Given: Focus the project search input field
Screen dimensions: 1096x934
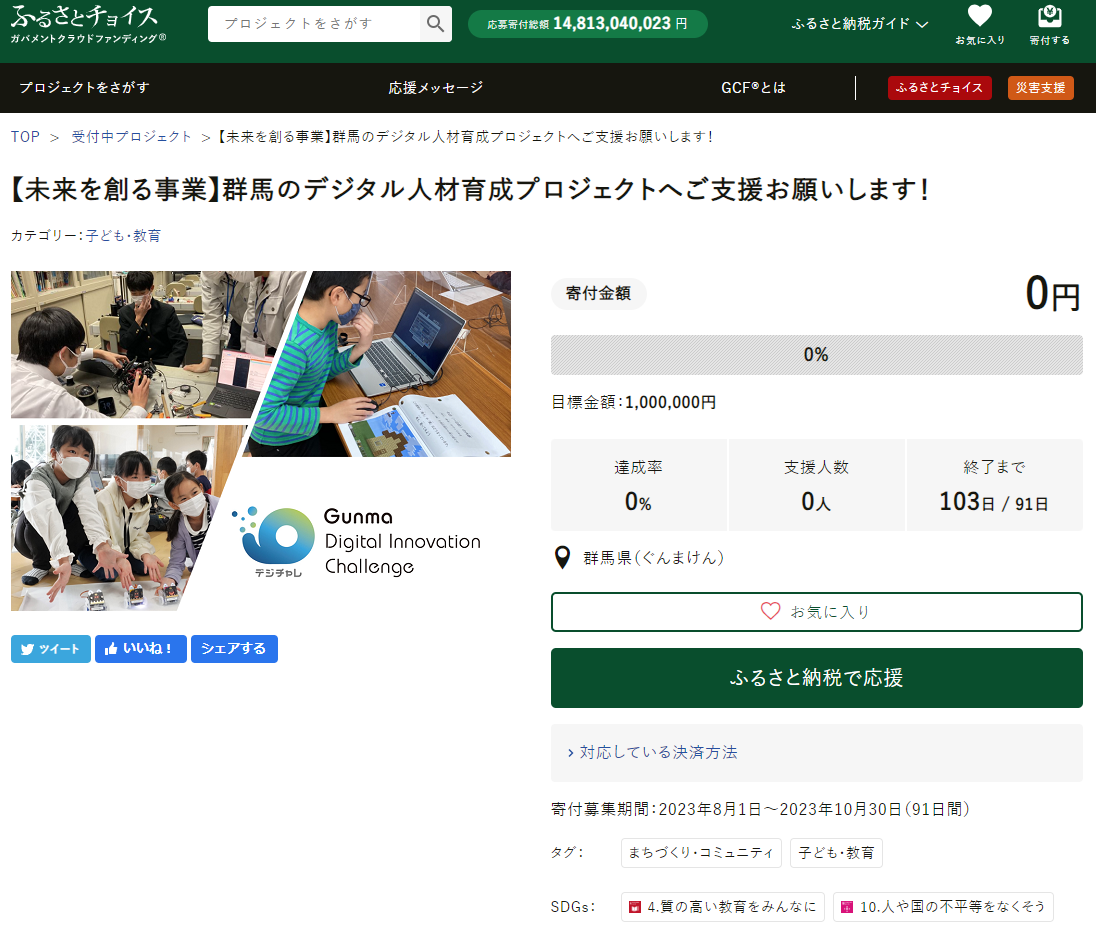Looking at the screenshot, I should 315,24.
